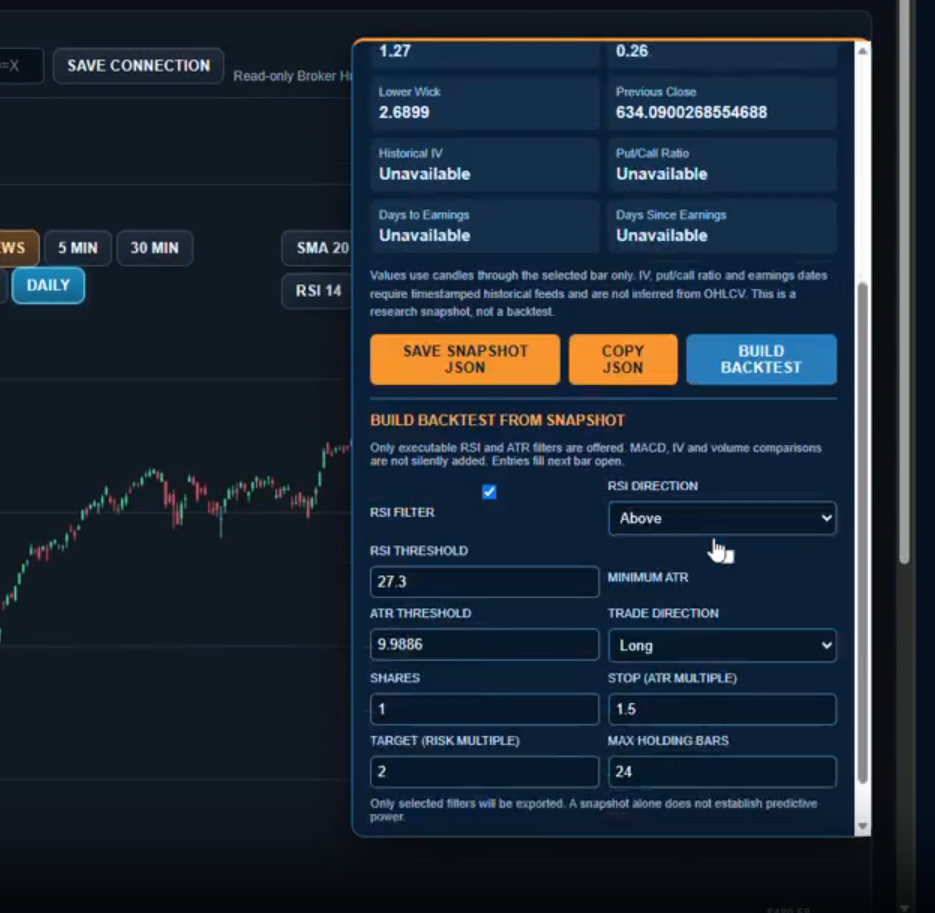This screenshot has height=913, width=935.
Task: Click the snapshot panel scrollbar thumb
Action: click(x=862, y=533)
